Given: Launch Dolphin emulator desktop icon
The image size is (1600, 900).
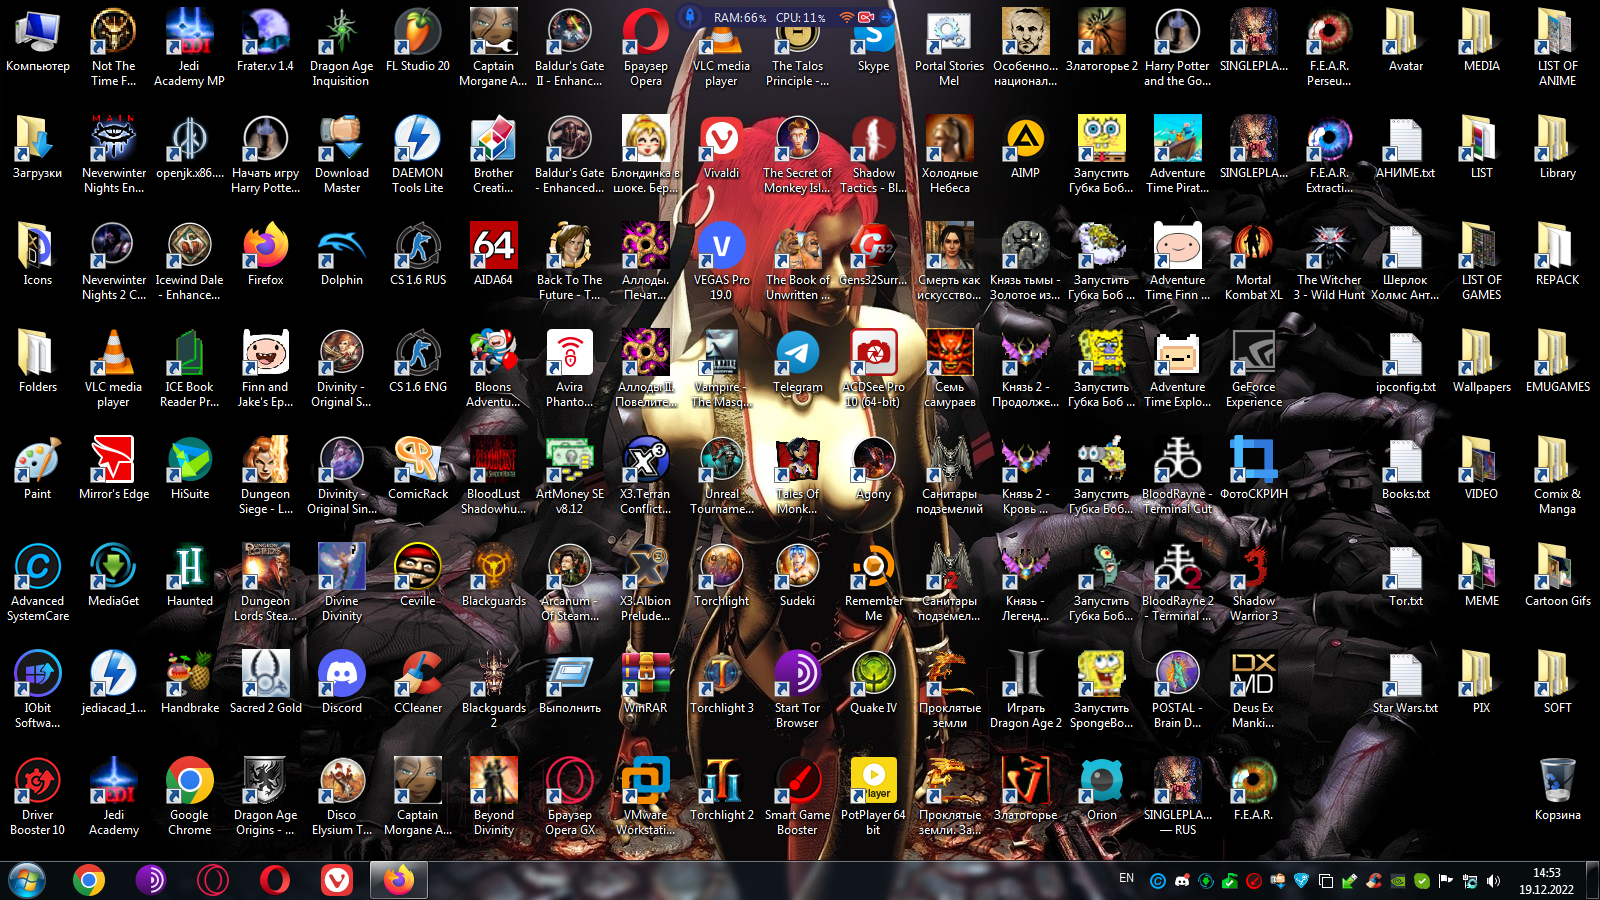Looking at the screenshot, I should point(342,254).
